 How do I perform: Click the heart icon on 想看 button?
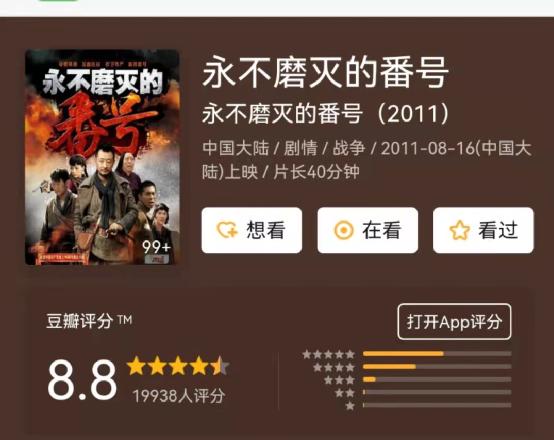[227, 230]
